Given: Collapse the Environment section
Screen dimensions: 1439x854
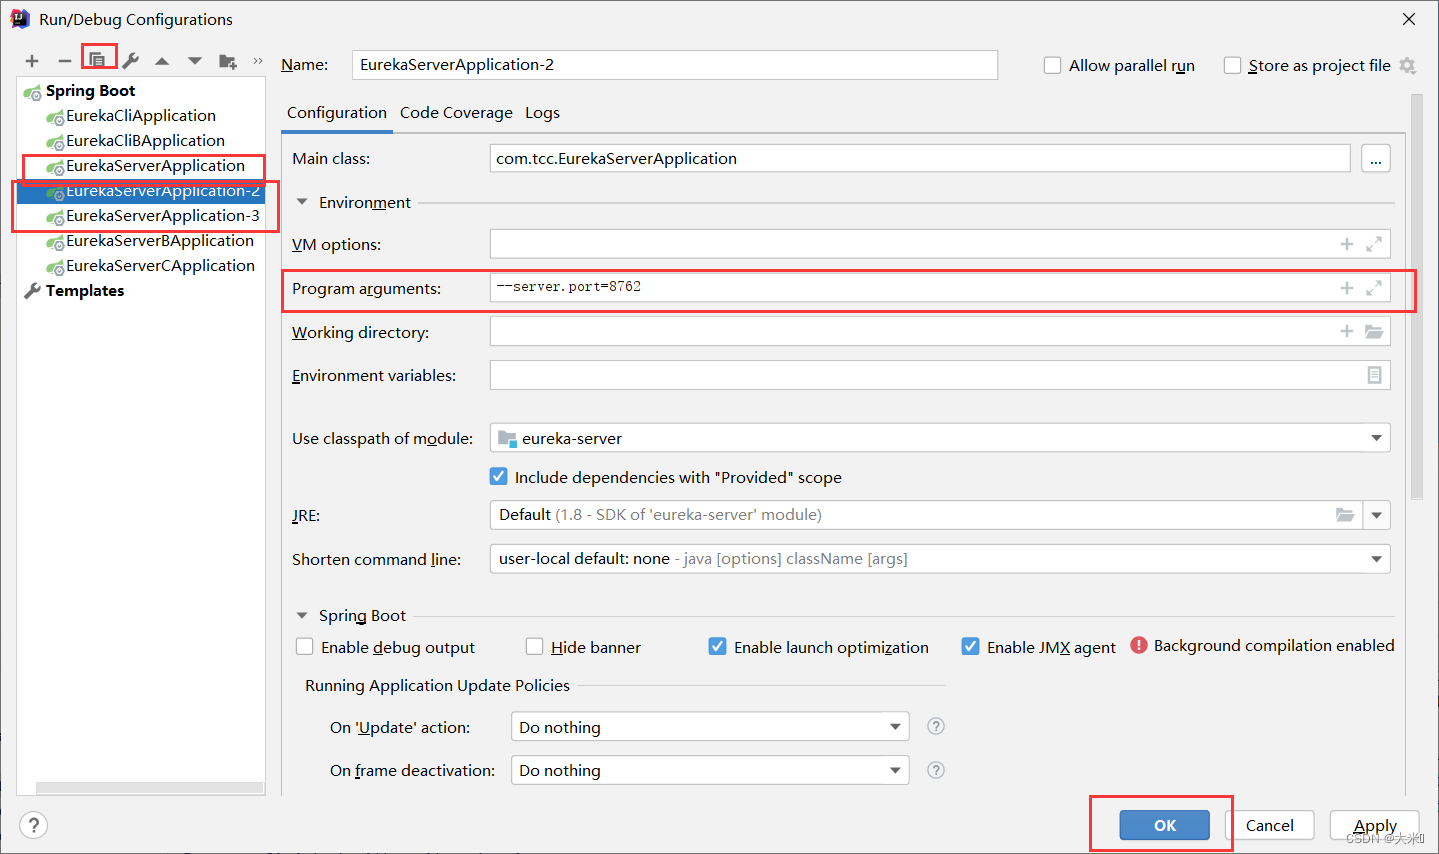Looking at the screenshot, I should [302, 202].
